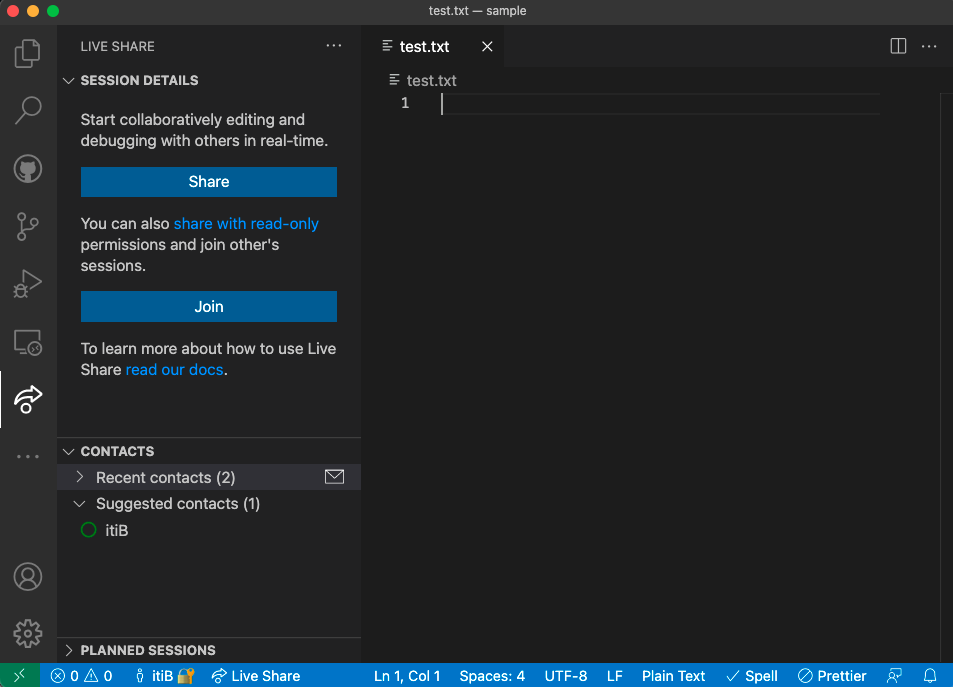Image resolution: width=953 pixels, height=687 pixels.
Task: Open editor more actions ellipsis menu
Action: (929, 46)
